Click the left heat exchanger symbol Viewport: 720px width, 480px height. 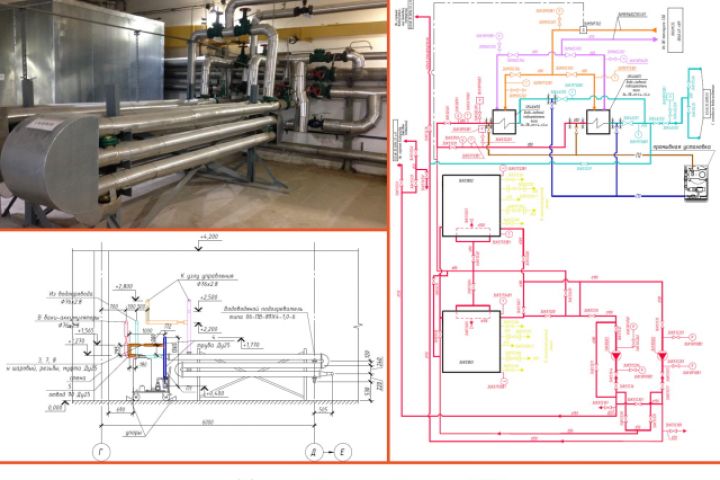504,122
